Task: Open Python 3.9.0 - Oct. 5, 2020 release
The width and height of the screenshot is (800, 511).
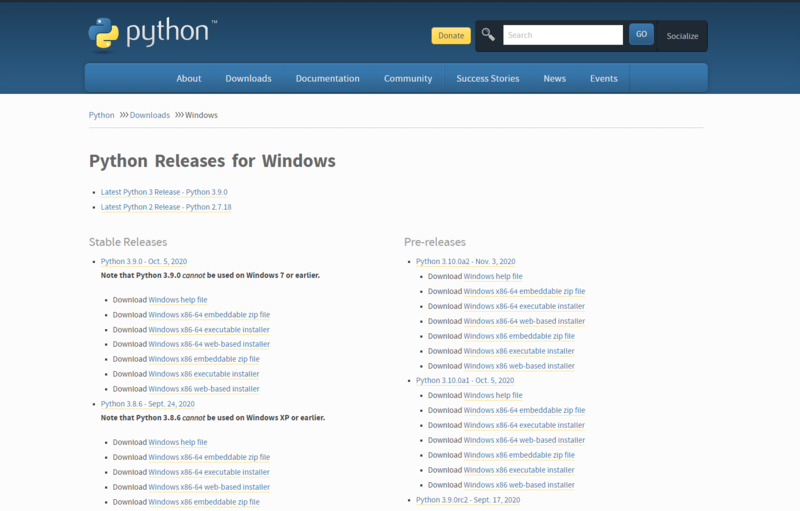Action: coord(144,262)
